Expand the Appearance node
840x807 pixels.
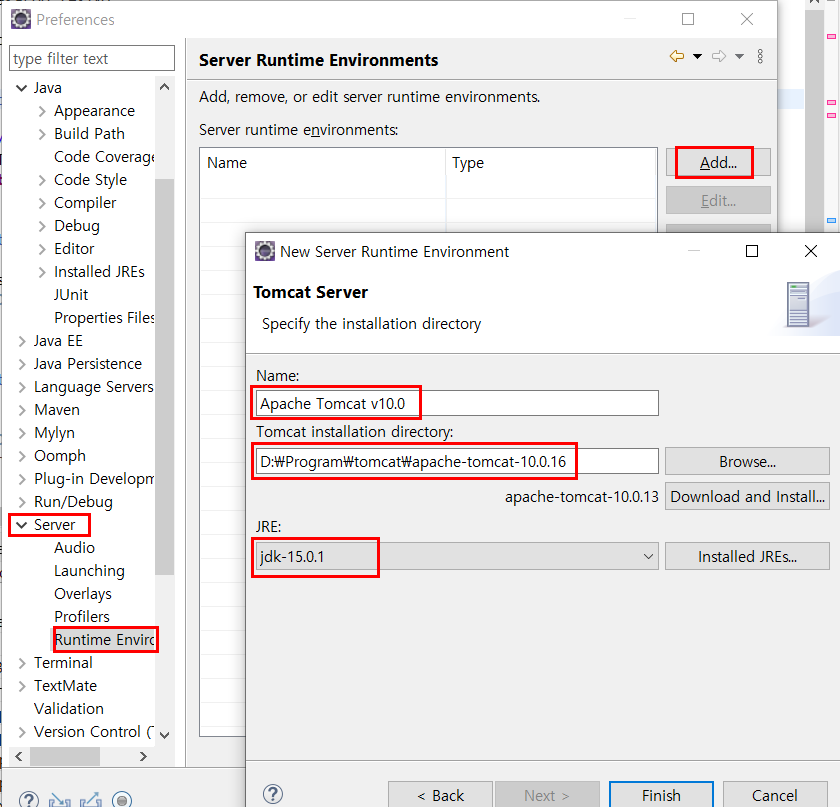click(42, 111)
